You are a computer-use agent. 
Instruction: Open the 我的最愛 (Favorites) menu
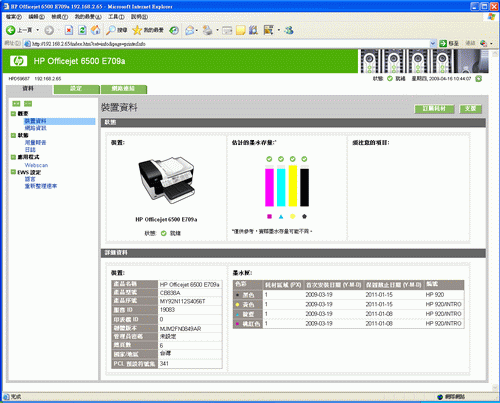88,17
